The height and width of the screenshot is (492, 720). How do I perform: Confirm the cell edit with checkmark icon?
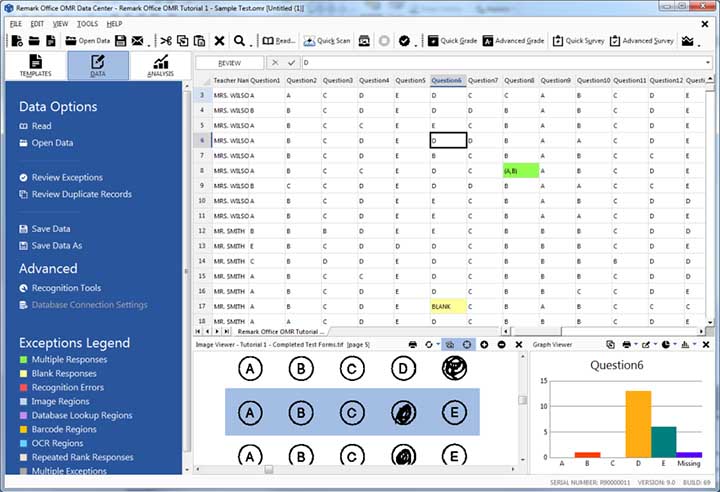[x=291, y=63]
